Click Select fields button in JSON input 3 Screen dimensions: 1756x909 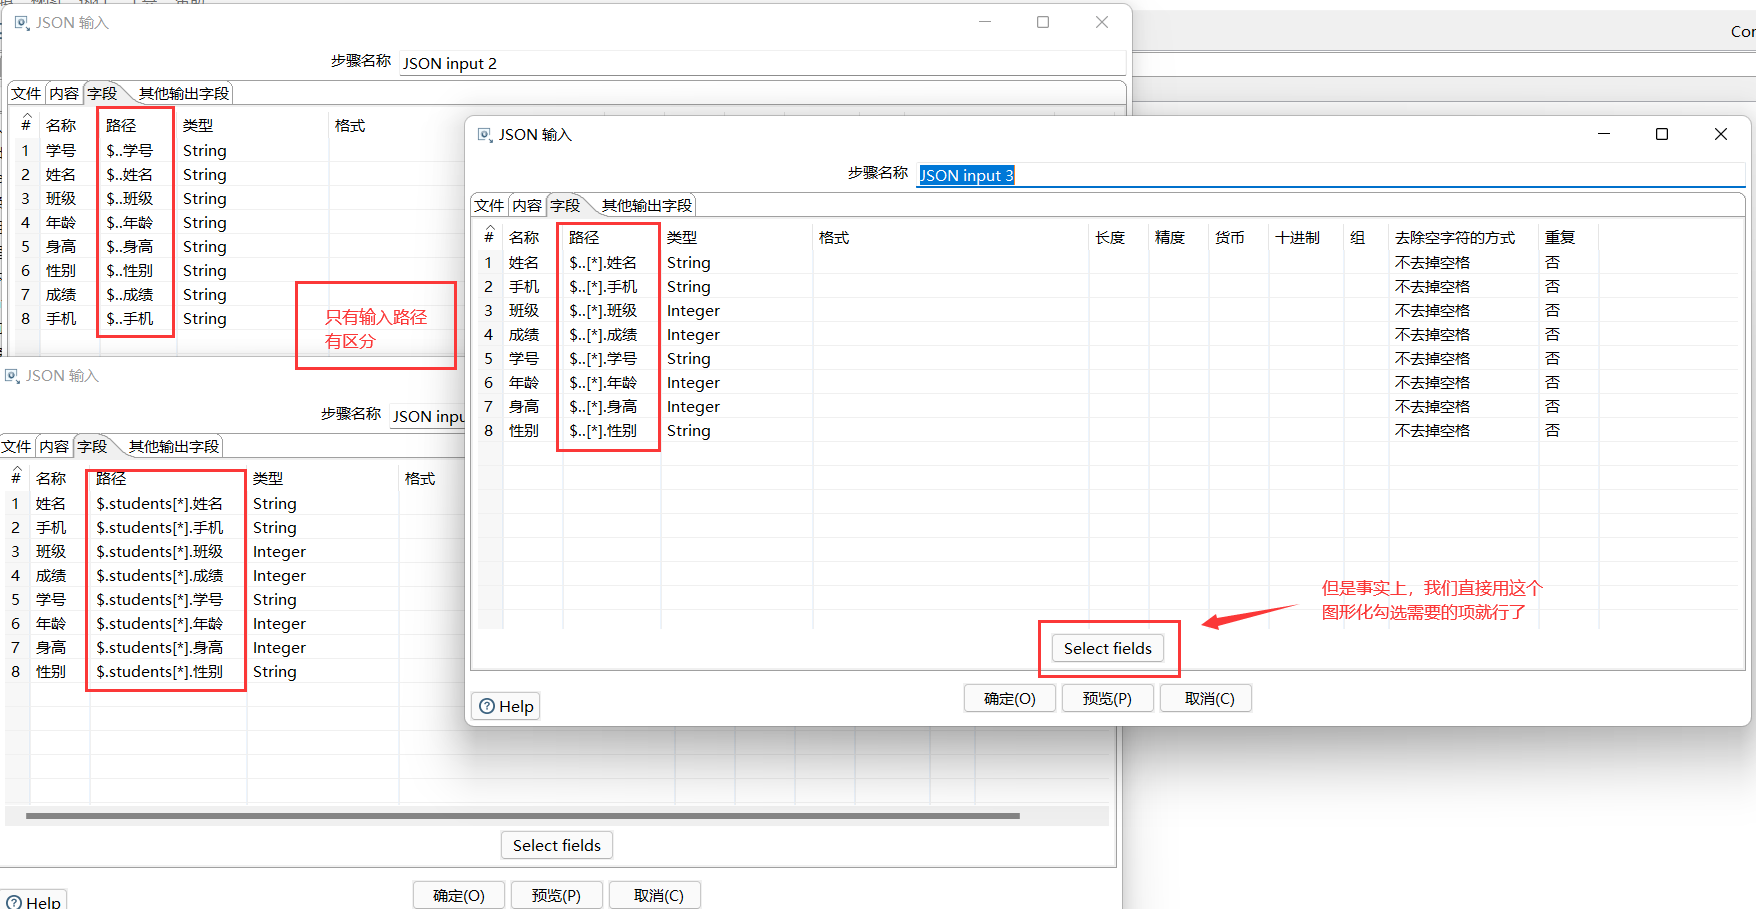[1107, 648]
